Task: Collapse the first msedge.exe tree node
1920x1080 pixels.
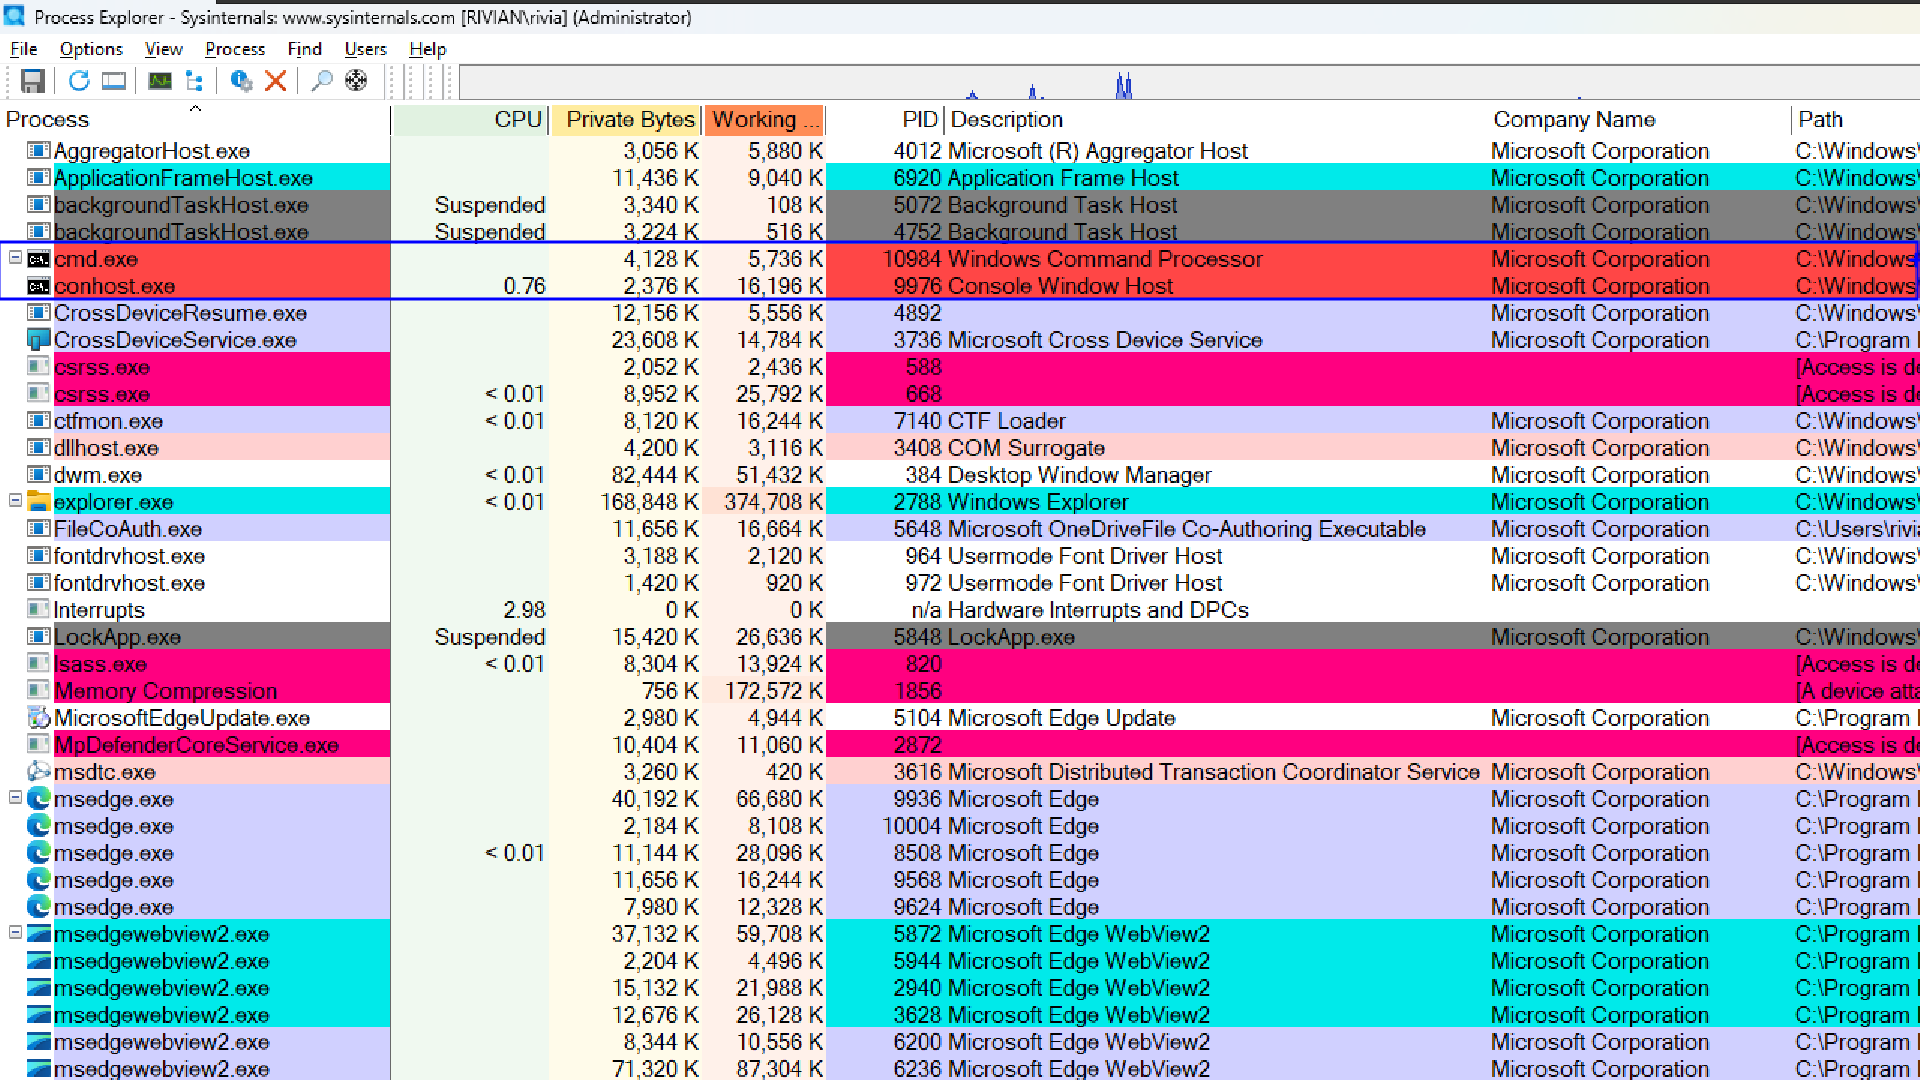Action: point(15,797)
